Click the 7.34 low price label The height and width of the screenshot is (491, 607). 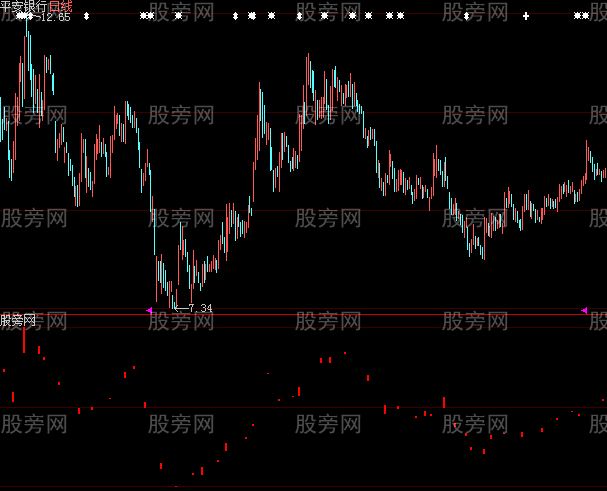tap(200, 306)
